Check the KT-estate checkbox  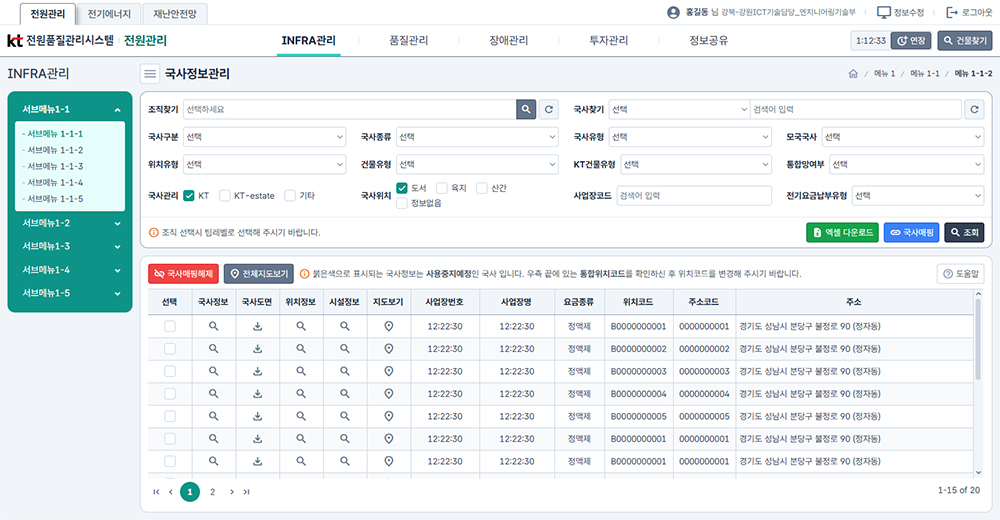pyautogui.click(x=225, y=196)
